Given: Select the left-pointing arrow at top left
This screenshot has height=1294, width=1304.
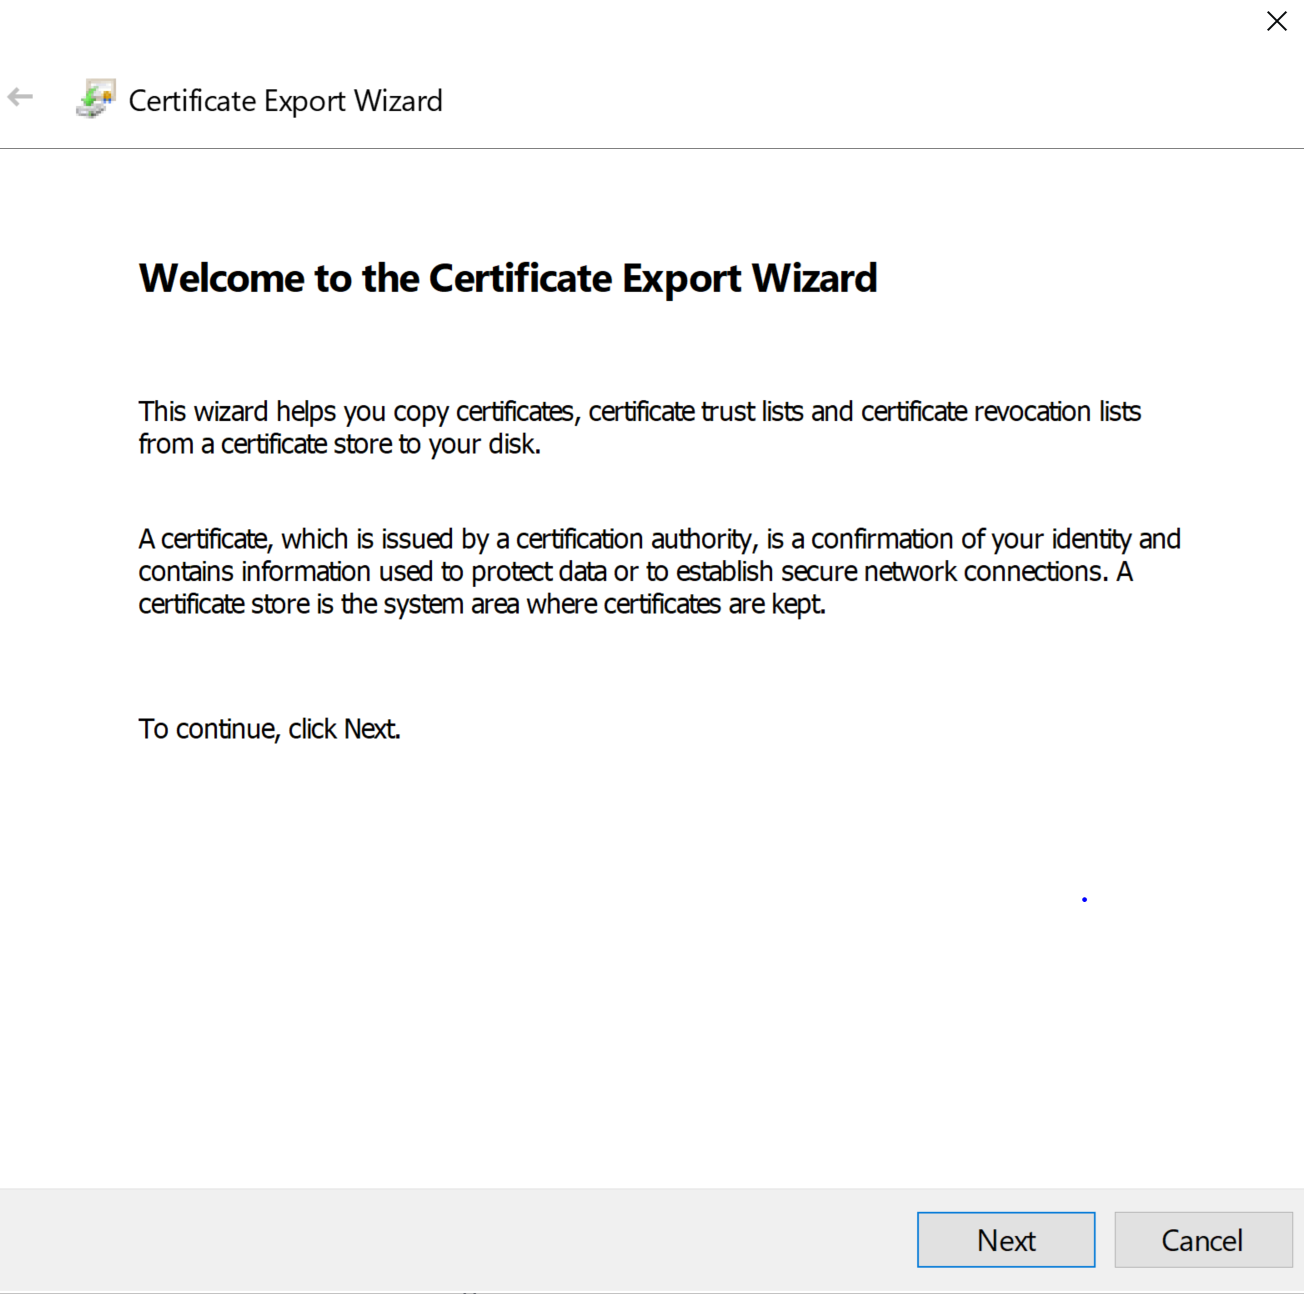Looking at the screenshot, I should 20,95.
